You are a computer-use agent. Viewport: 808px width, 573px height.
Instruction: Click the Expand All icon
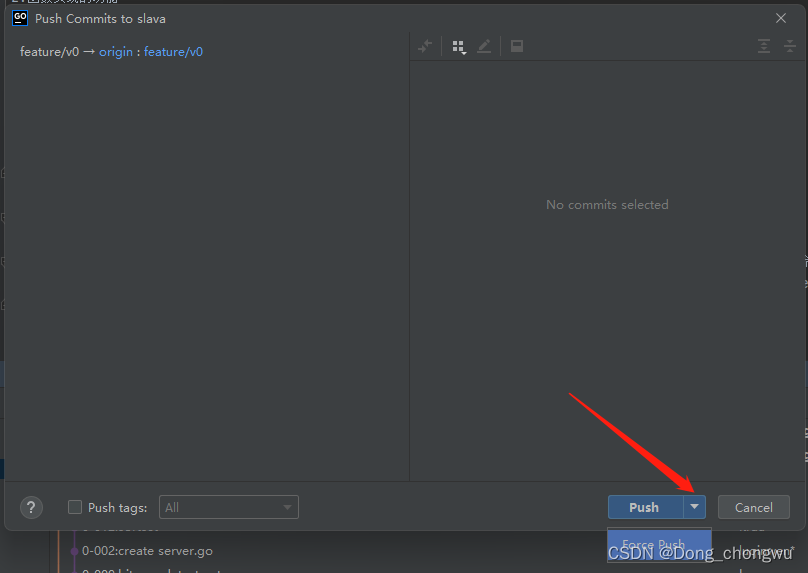[764, 46]
